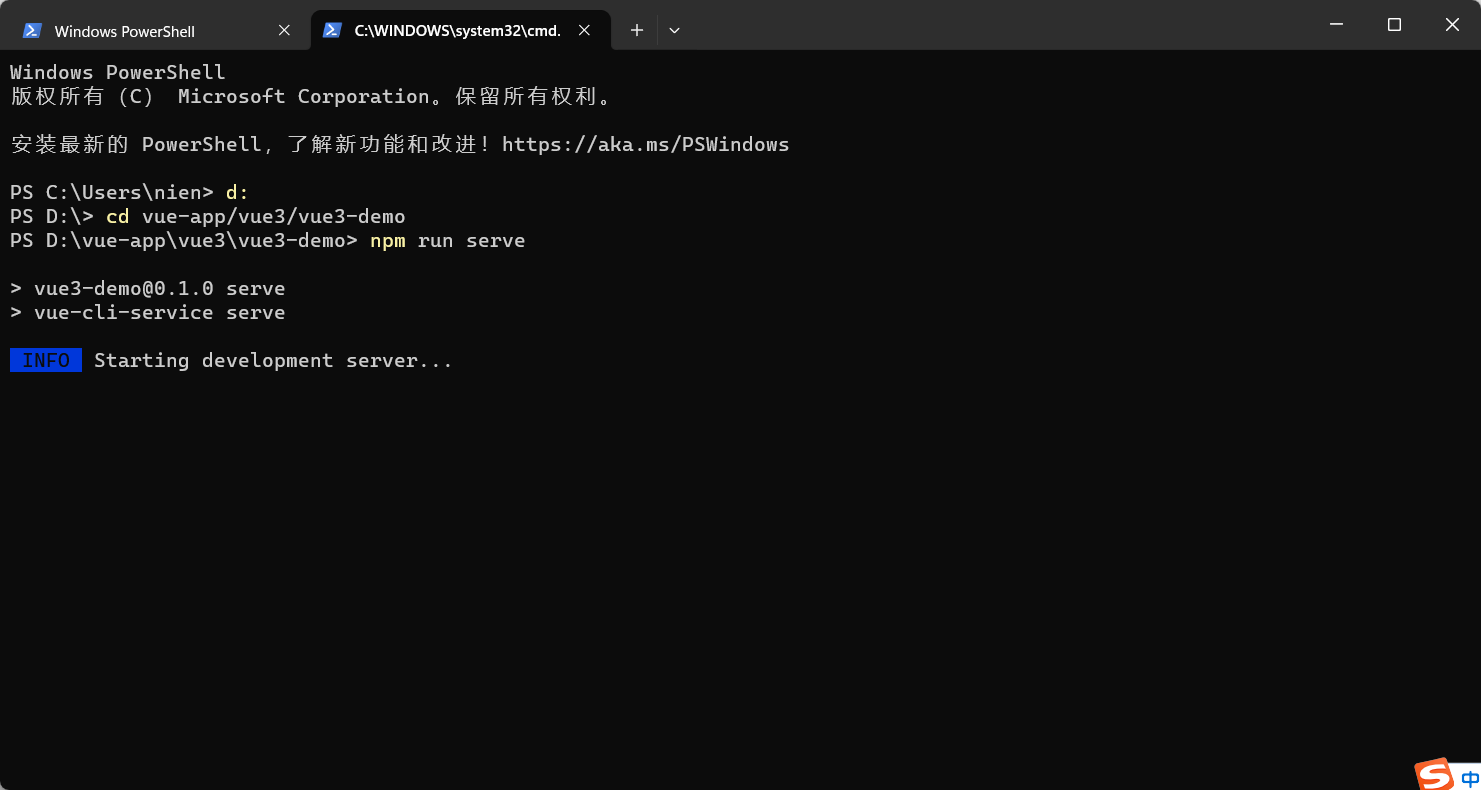
Task: Click the 'PS C:\Users\nien>' prompt
Action: [x=112, y=193]
